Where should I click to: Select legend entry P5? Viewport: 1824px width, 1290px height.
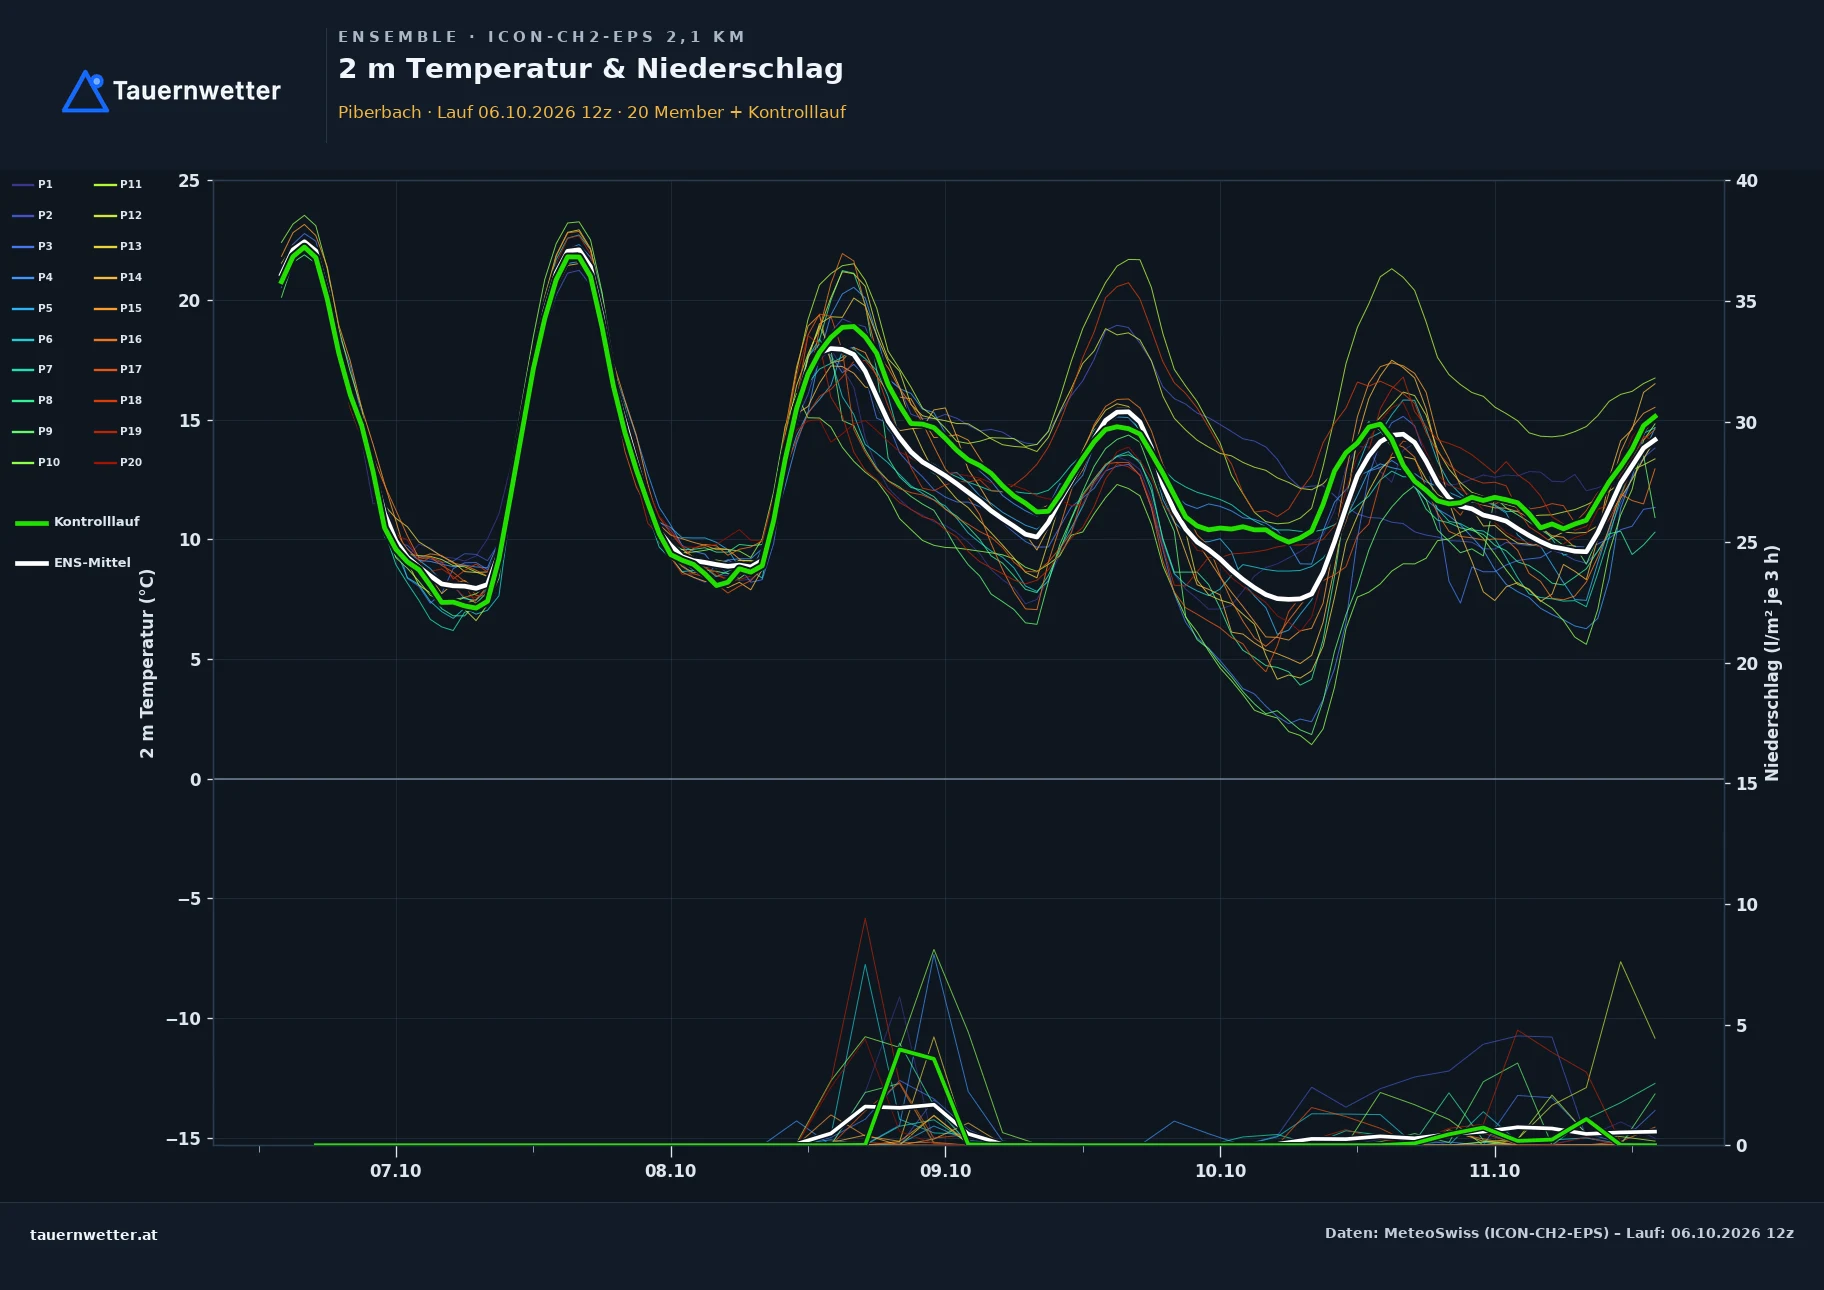(33, 308)
